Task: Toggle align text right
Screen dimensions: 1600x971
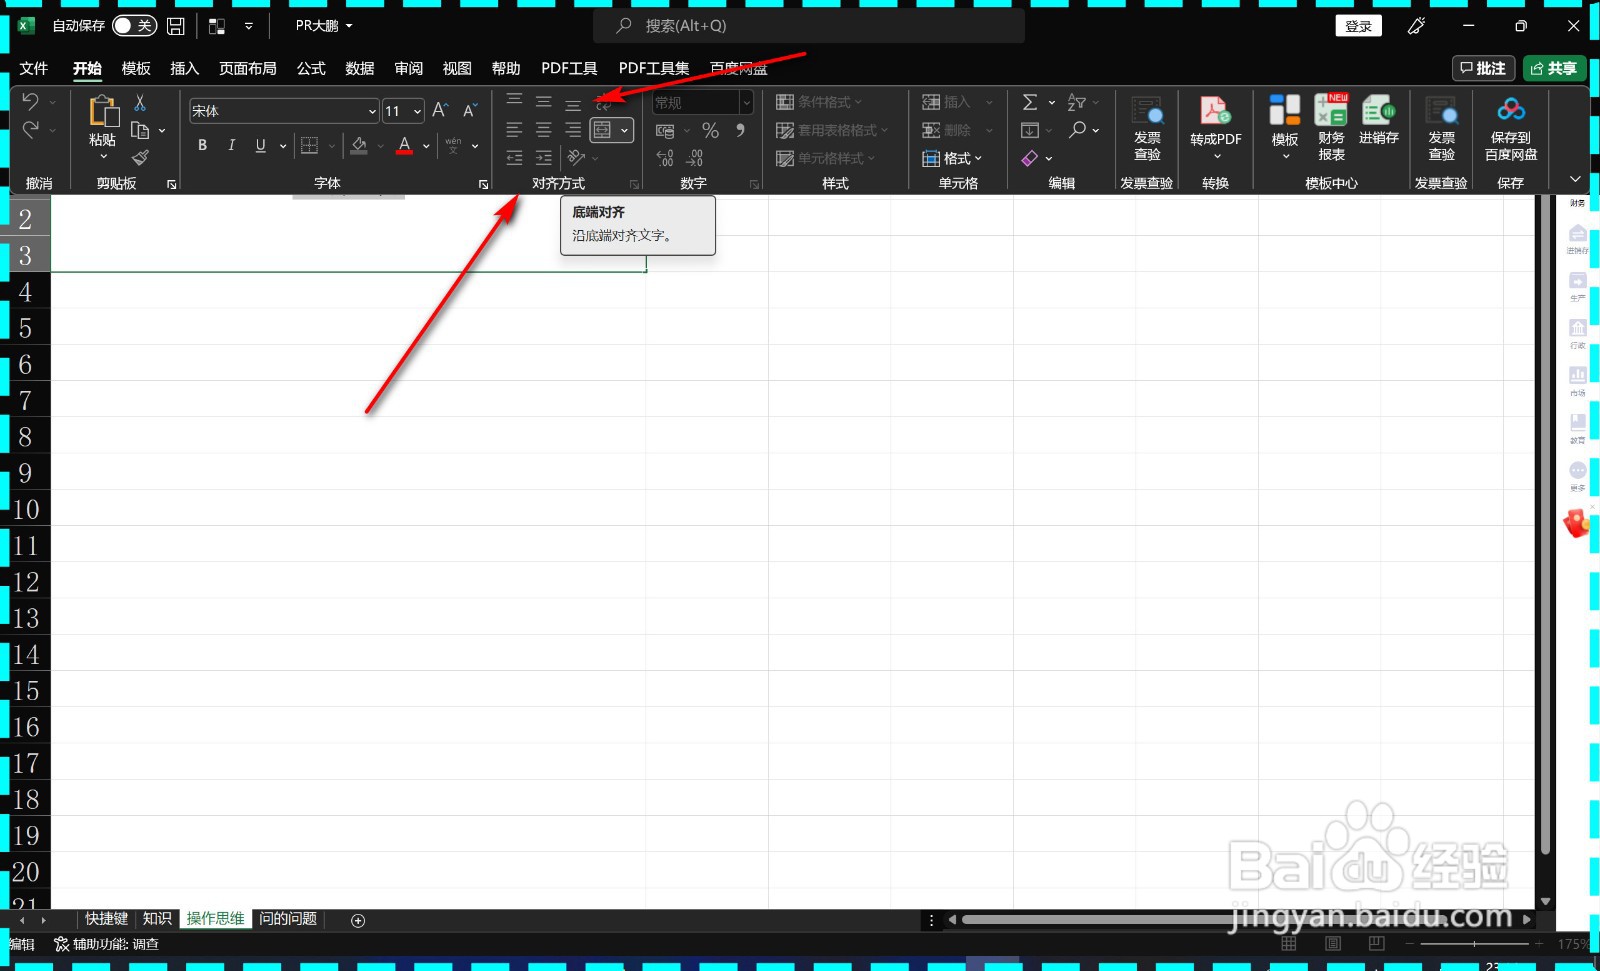Action: click(573, 130)
